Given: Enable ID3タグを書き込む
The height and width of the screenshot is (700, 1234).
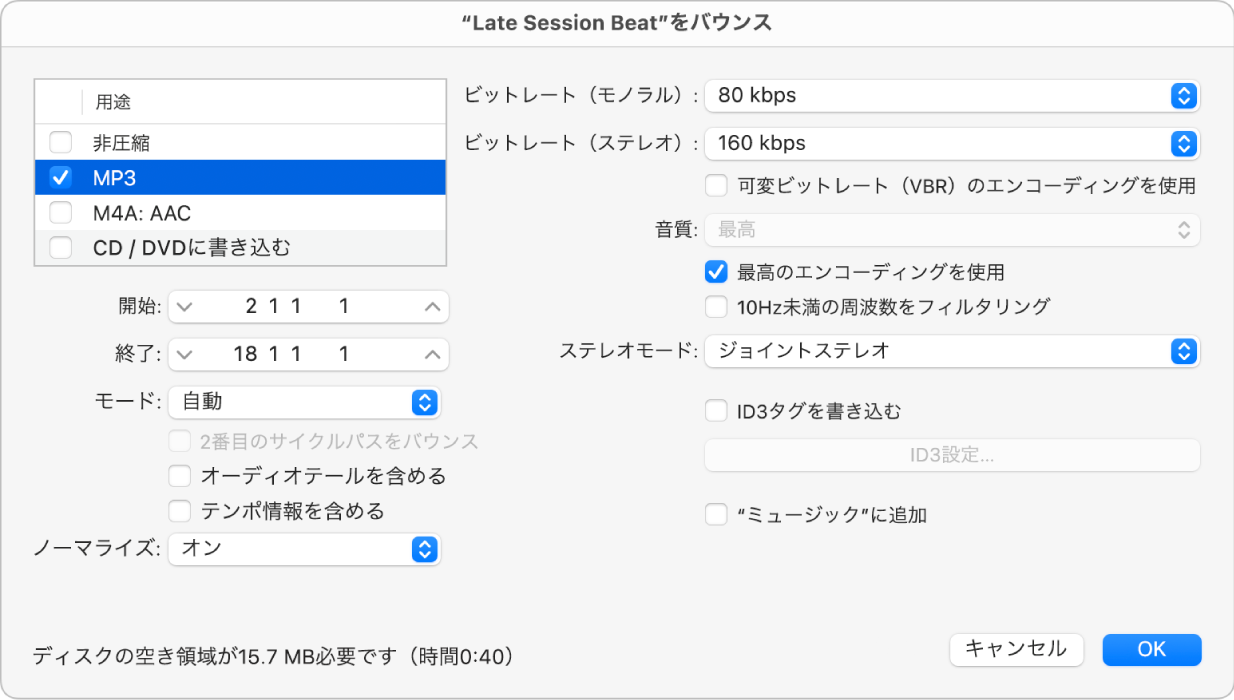Looking at the screenshot, I should coord(716,409).
